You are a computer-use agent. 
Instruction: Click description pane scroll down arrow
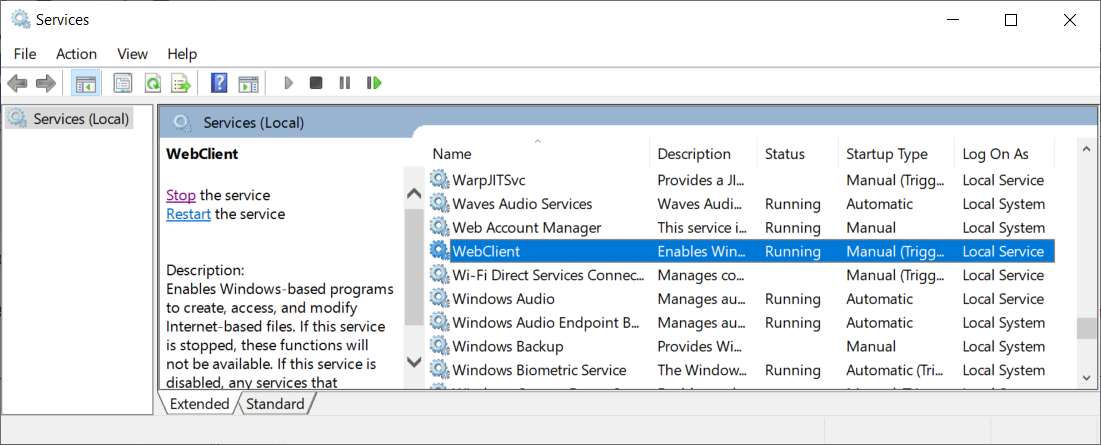point(415,362)
